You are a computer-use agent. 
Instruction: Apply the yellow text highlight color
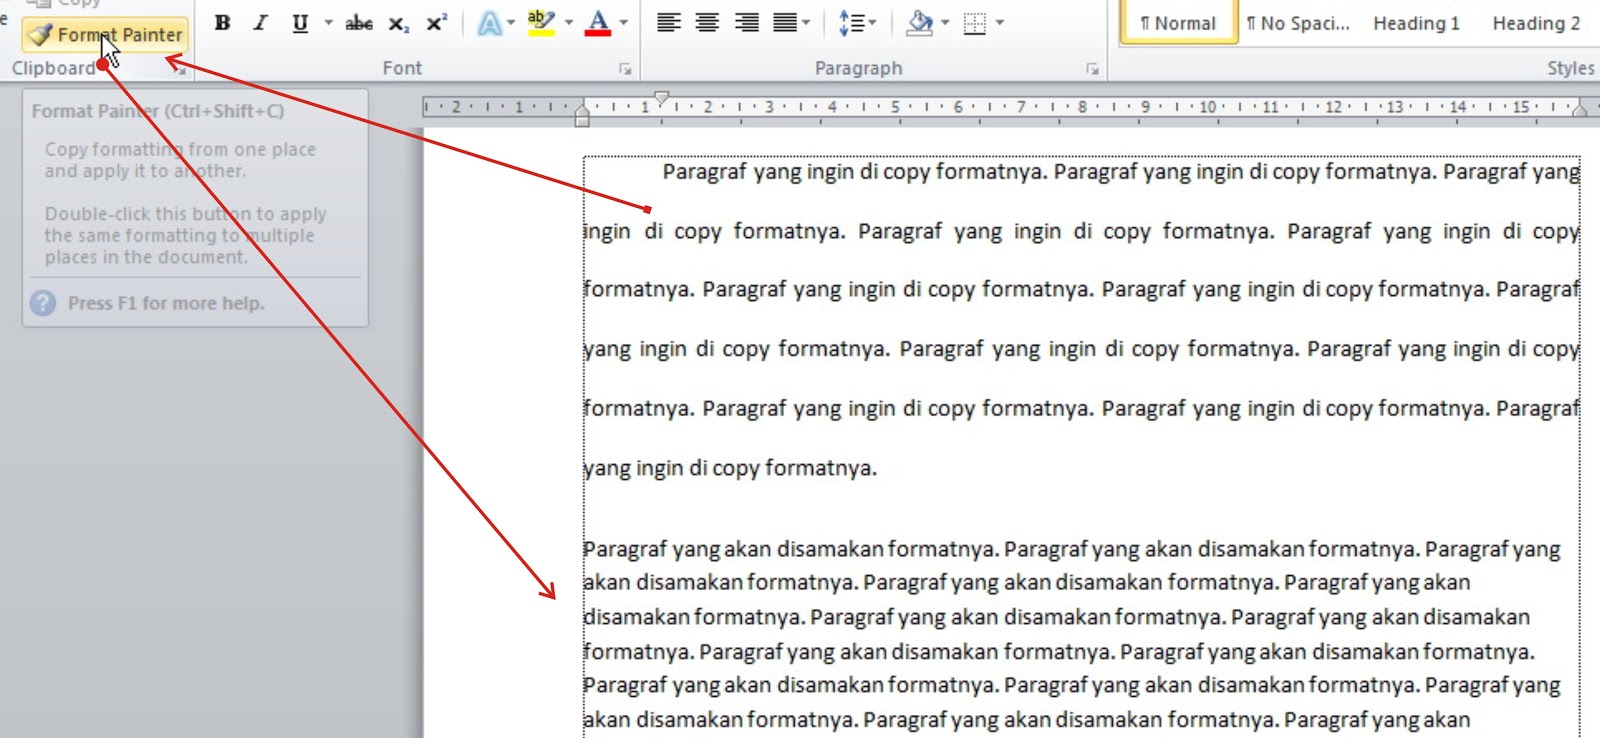tap(541, 23)
